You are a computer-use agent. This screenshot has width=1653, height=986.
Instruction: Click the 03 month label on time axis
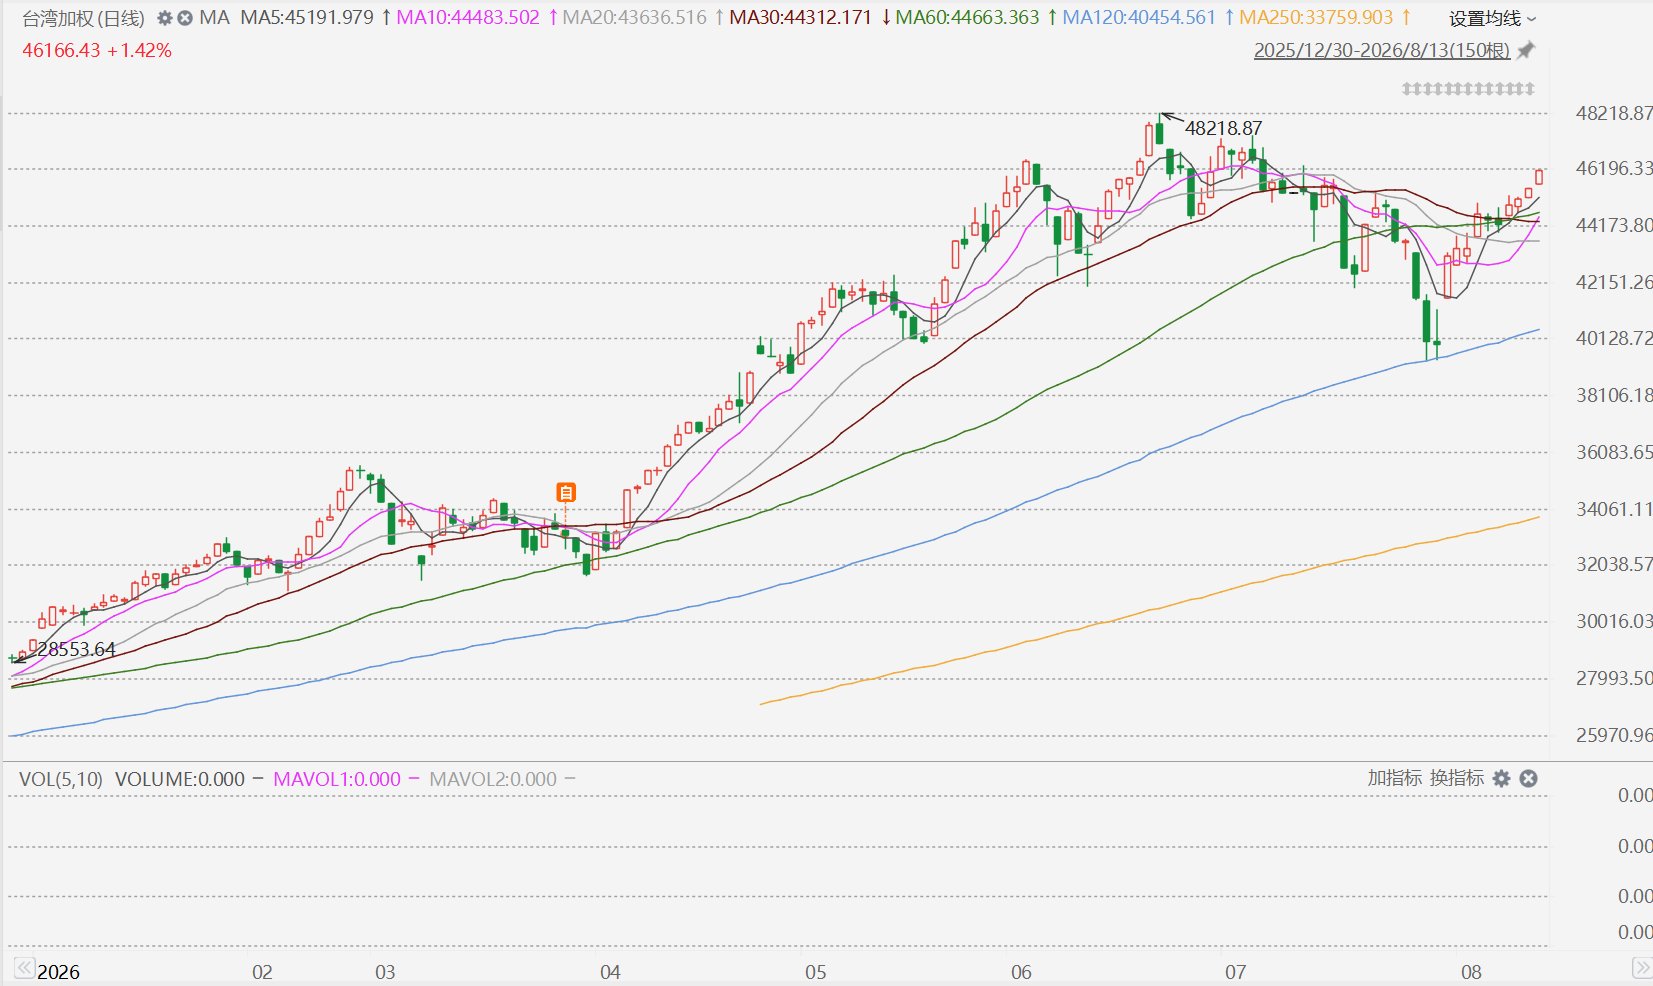point(385,972)
